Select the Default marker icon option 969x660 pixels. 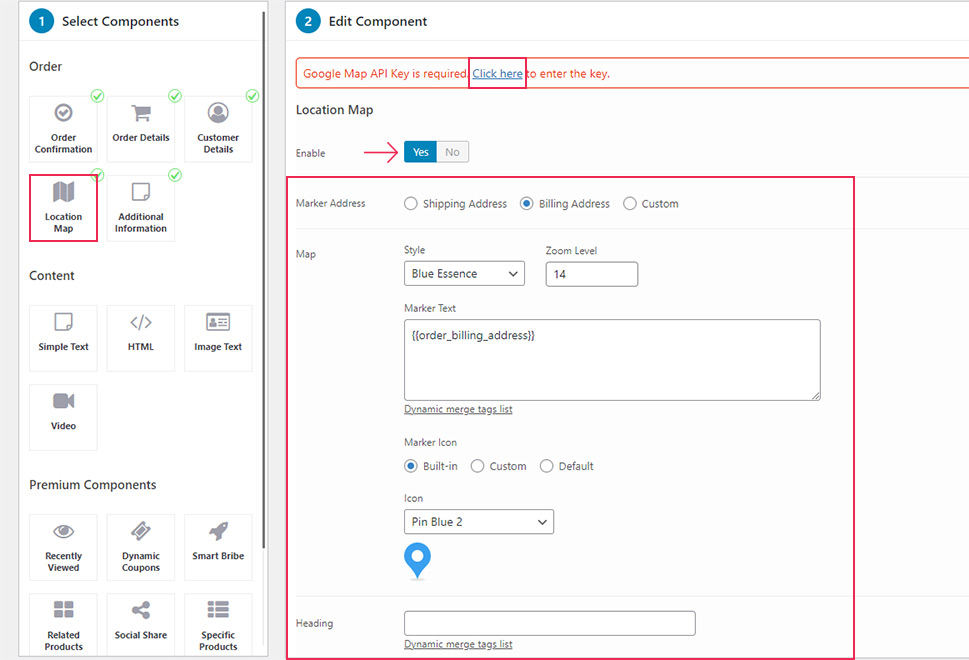[547, 466]
